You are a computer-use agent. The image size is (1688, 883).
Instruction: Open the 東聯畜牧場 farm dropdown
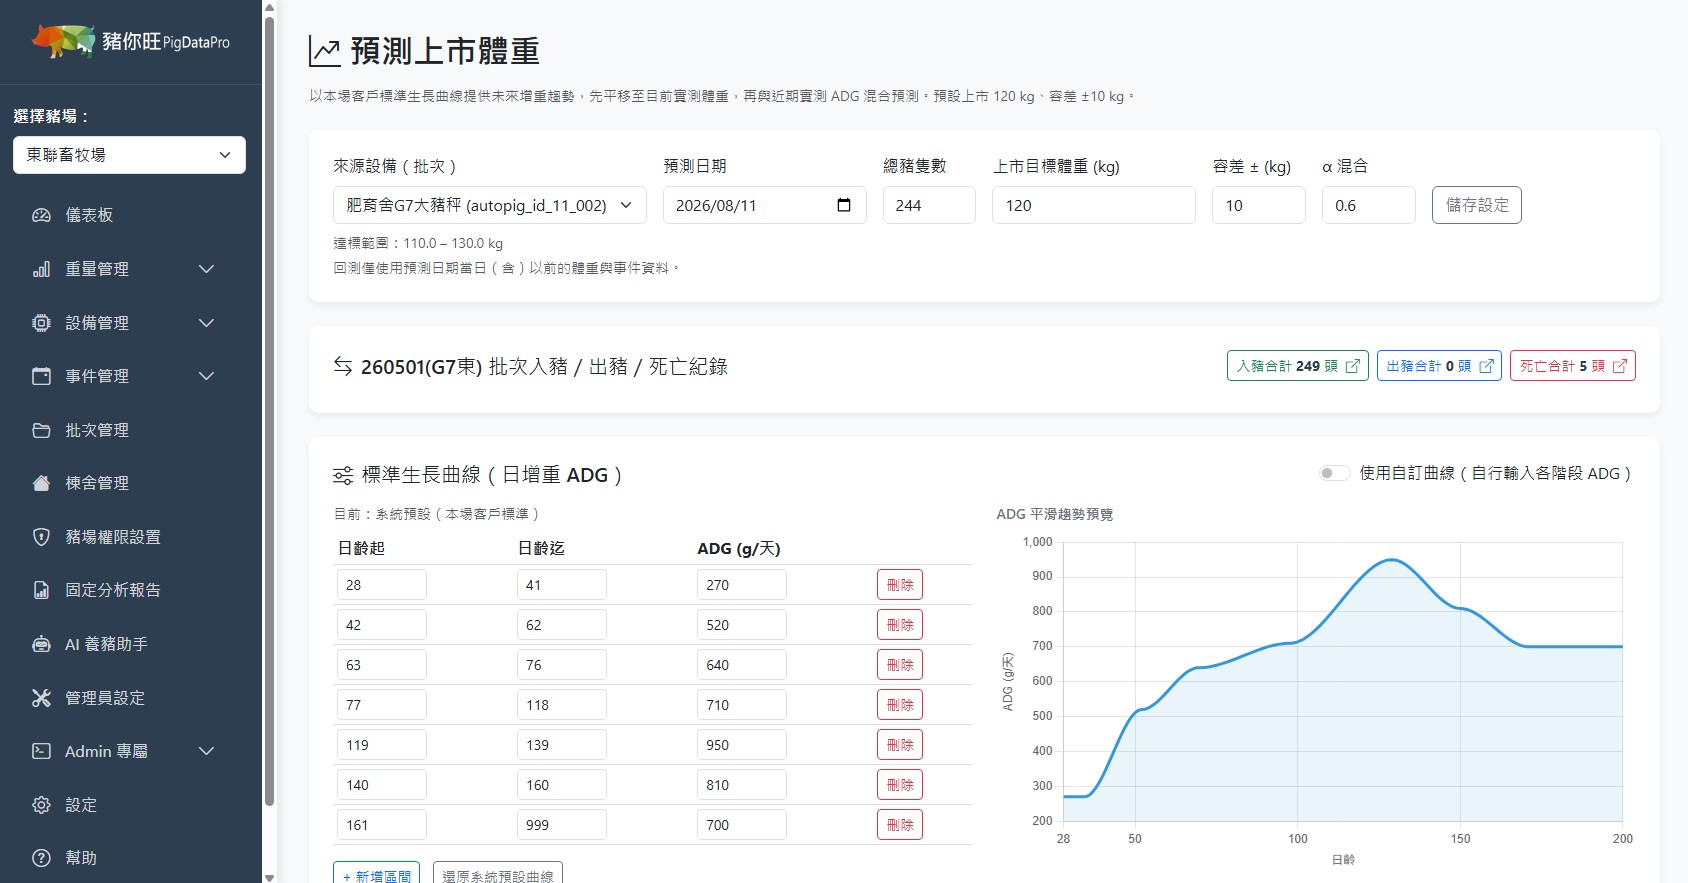point(129,155)
